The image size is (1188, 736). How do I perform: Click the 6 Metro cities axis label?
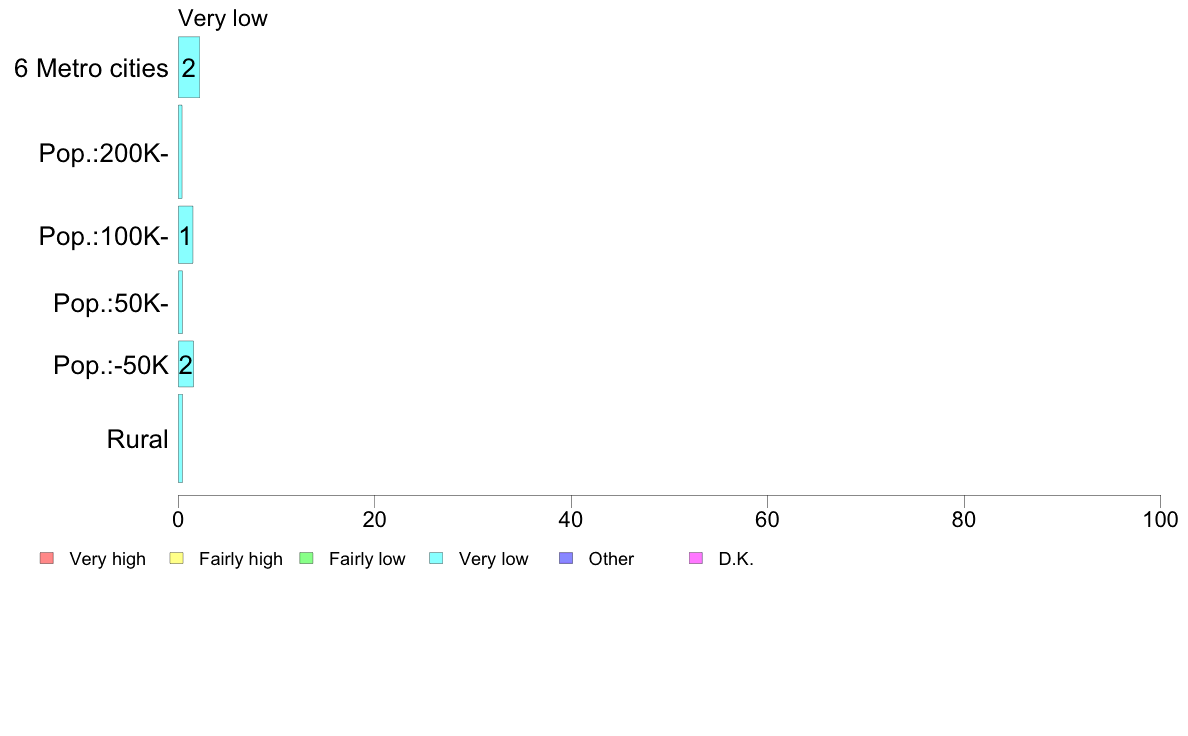tap(91, 68)
